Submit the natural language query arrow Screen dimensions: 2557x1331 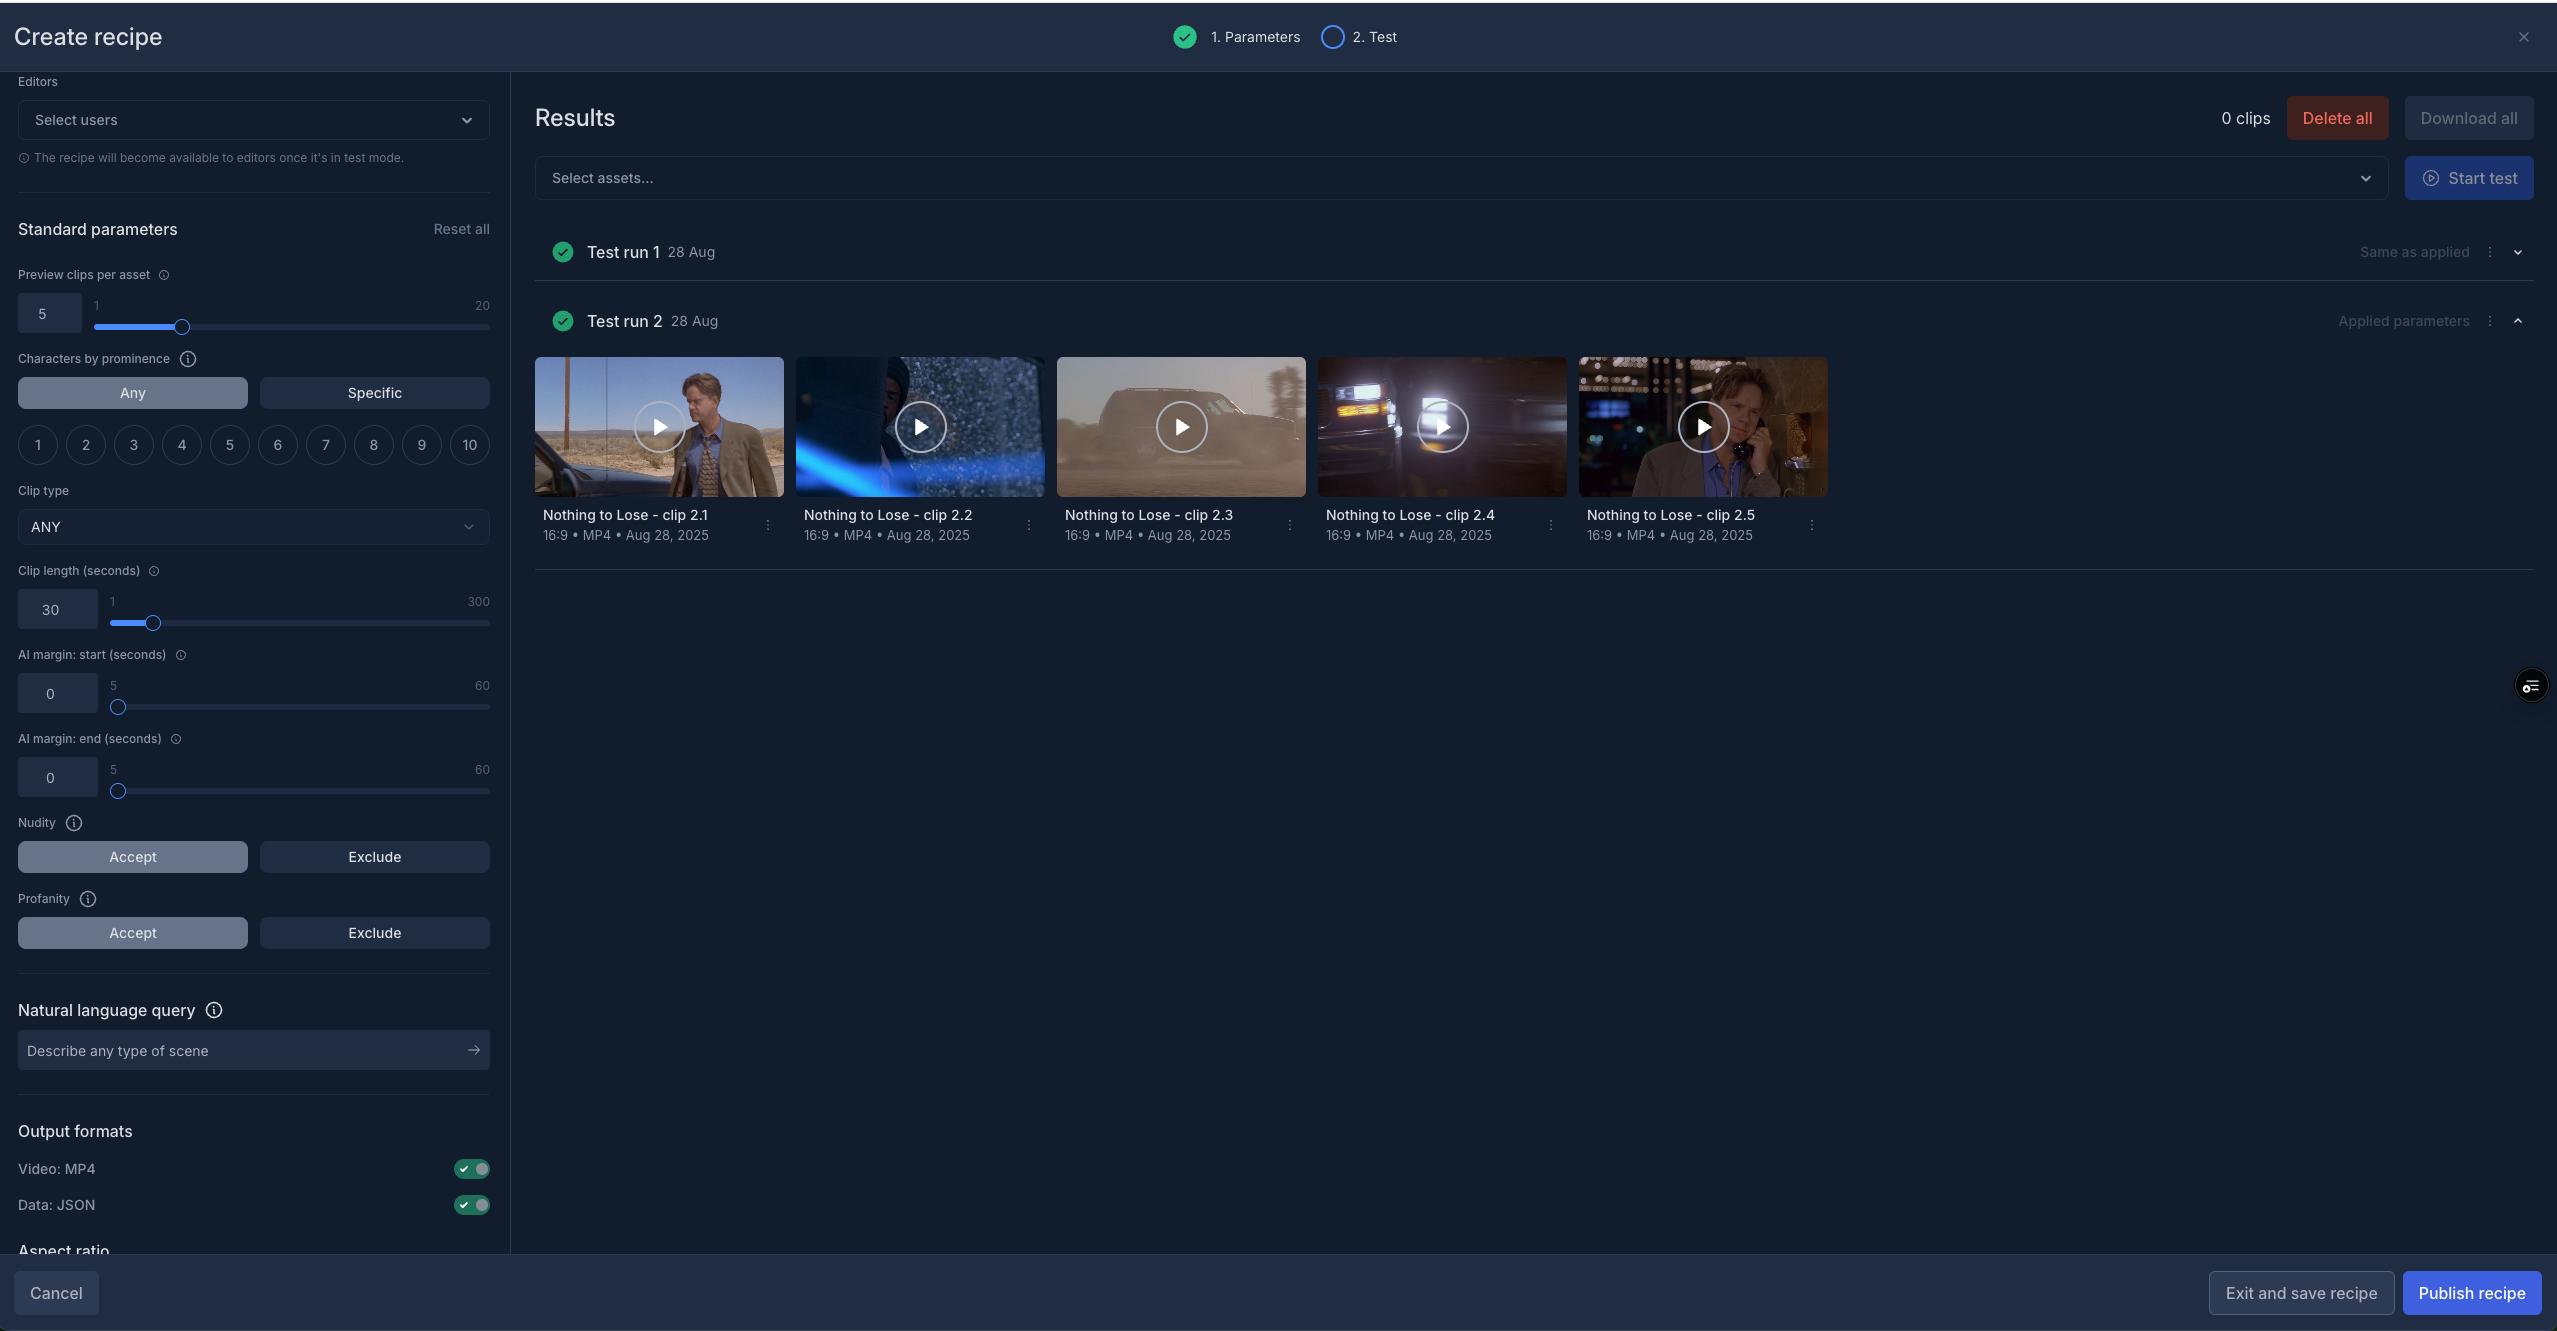(474, 1050)
